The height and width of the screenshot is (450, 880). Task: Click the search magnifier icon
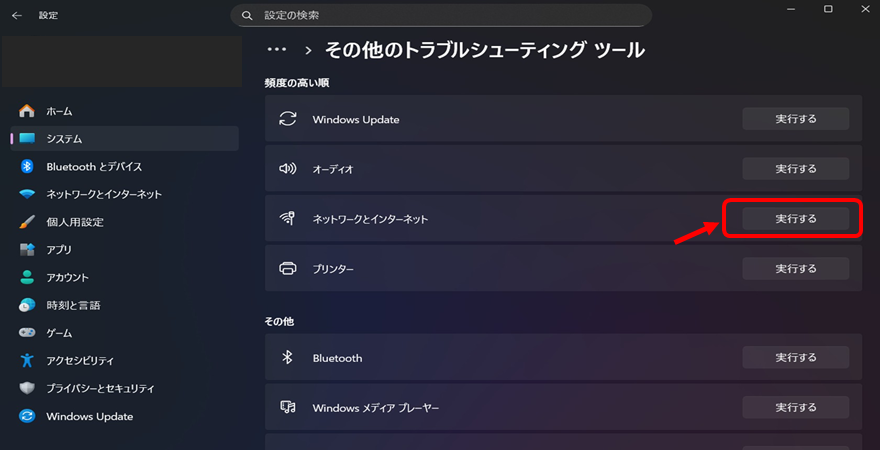click(x=246, y=16)
